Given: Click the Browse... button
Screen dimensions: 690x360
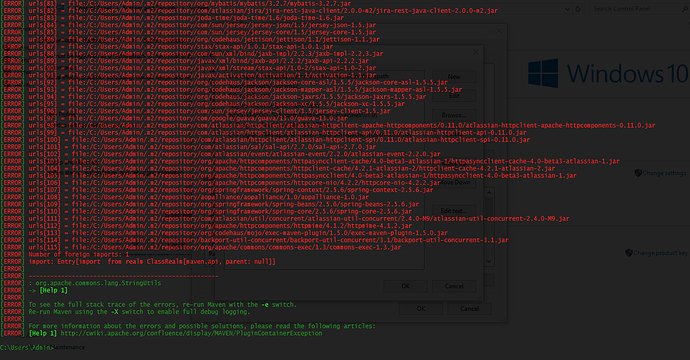Looking at the screenshot, I should click(x=454, y=115).
